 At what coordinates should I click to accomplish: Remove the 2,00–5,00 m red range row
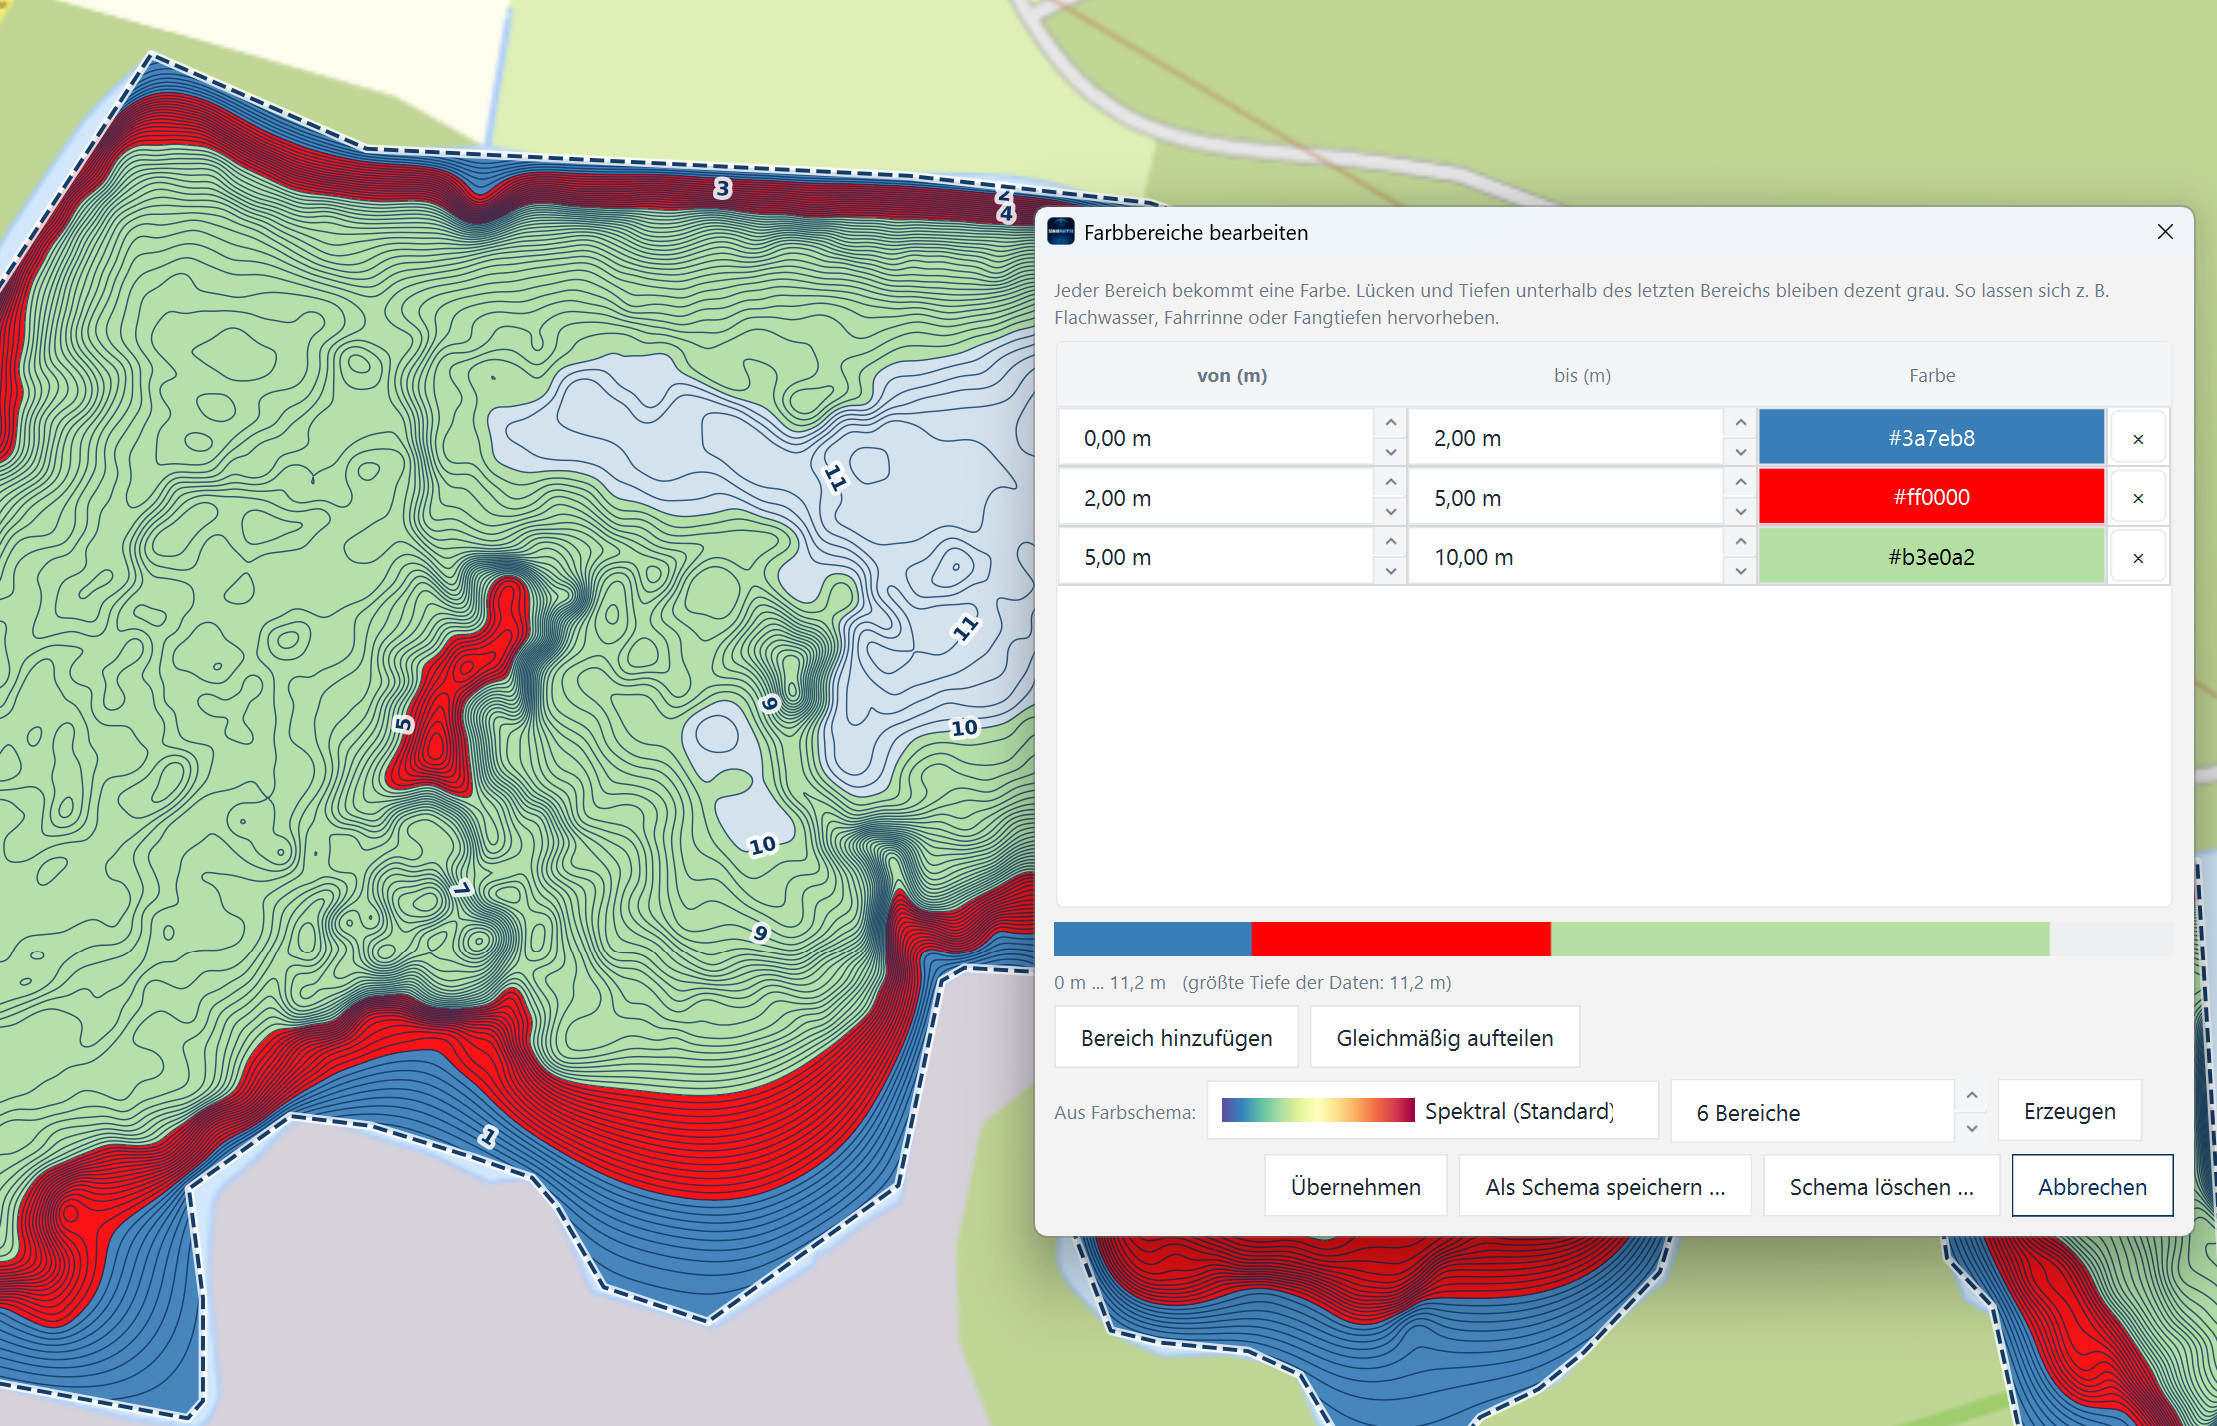pyautogui.click(x=2138, y=498)
